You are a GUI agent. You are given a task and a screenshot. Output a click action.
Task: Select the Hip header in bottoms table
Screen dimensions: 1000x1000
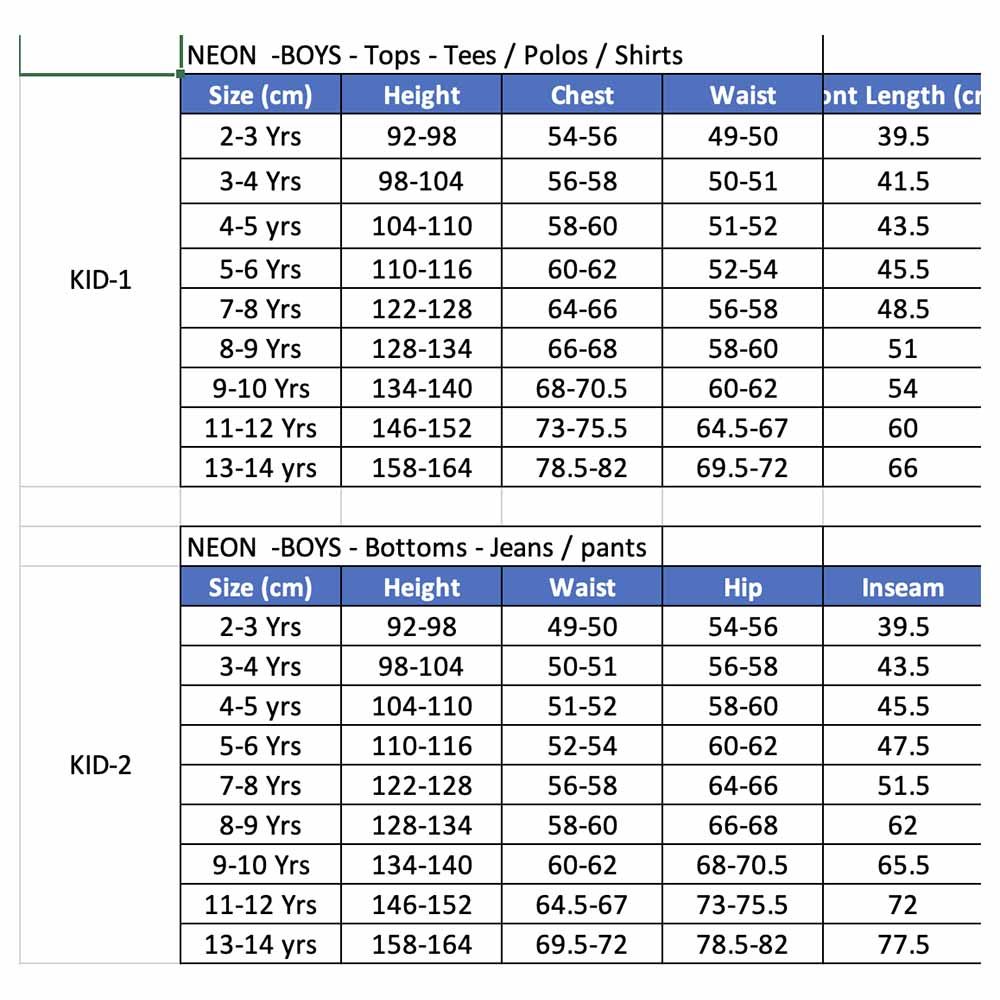coord(742,587)
